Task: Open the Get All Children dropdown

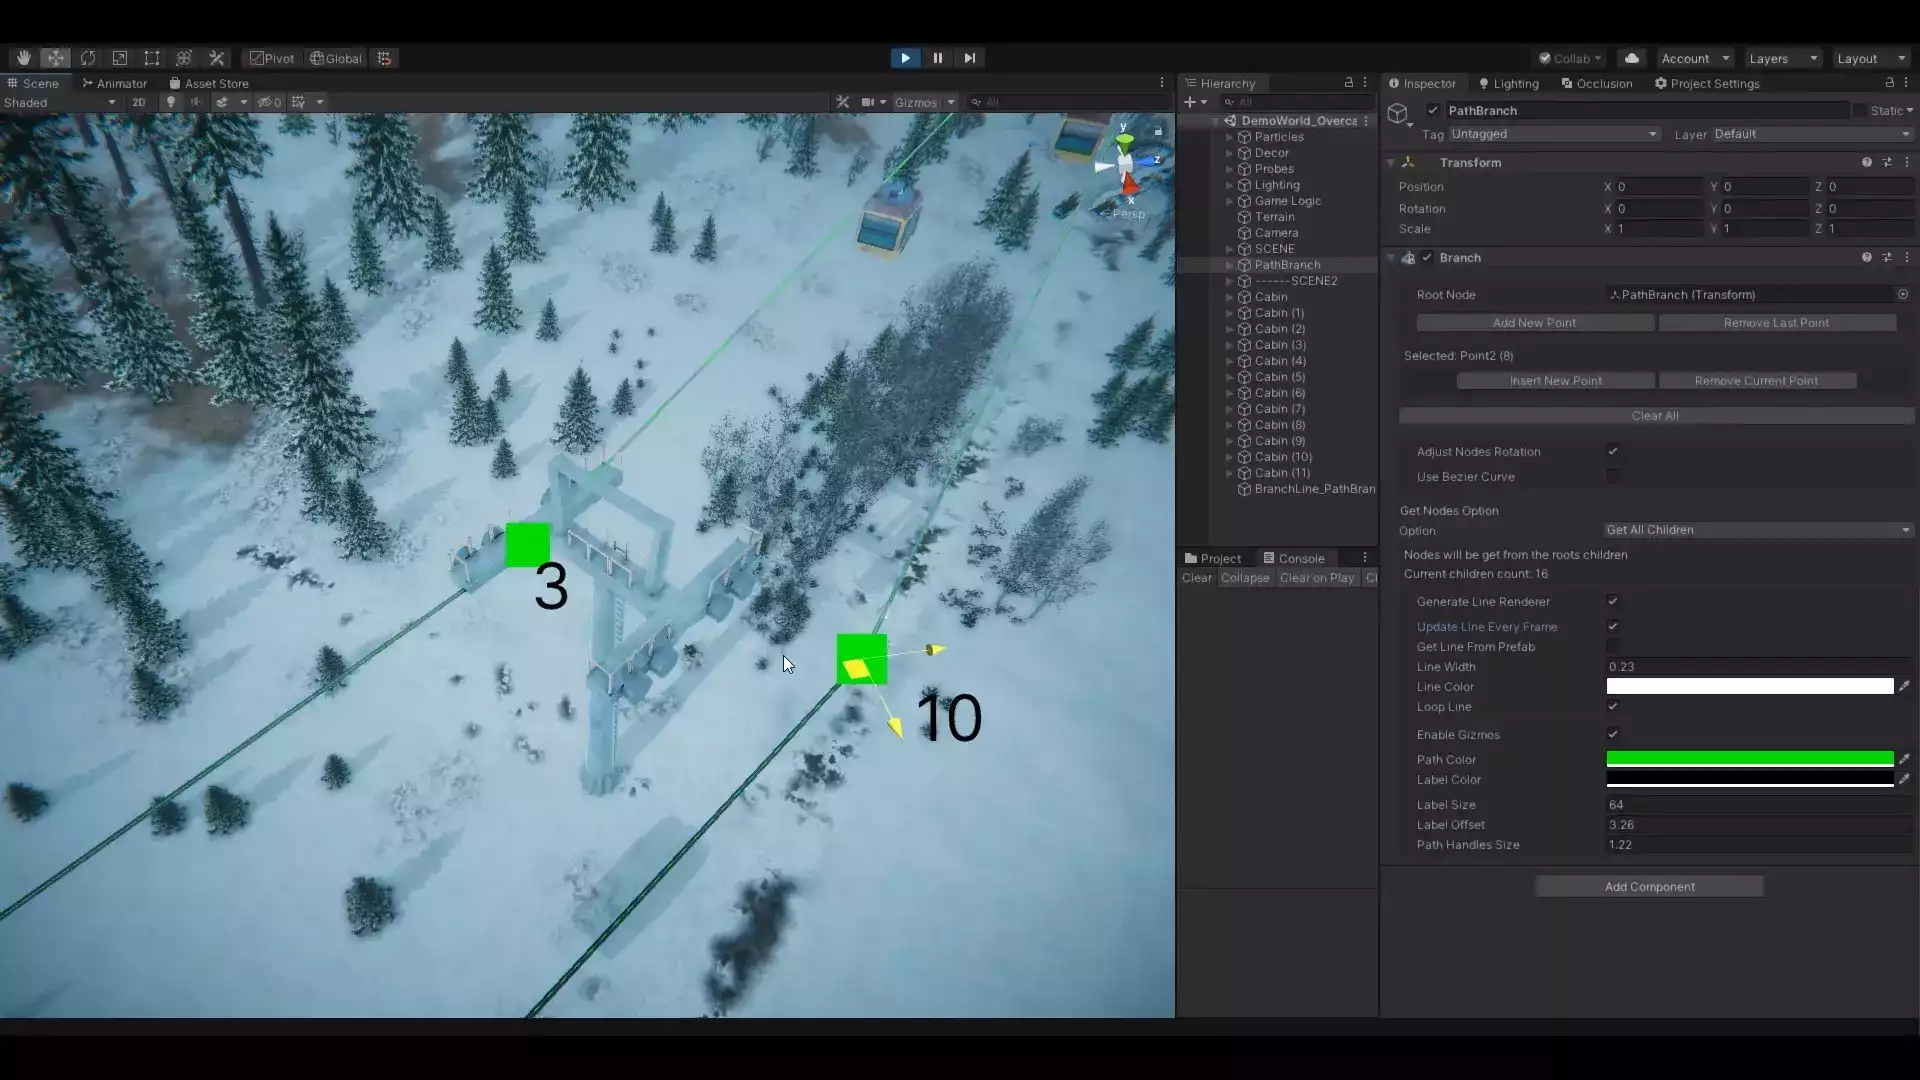Action: pos(1757,530)
